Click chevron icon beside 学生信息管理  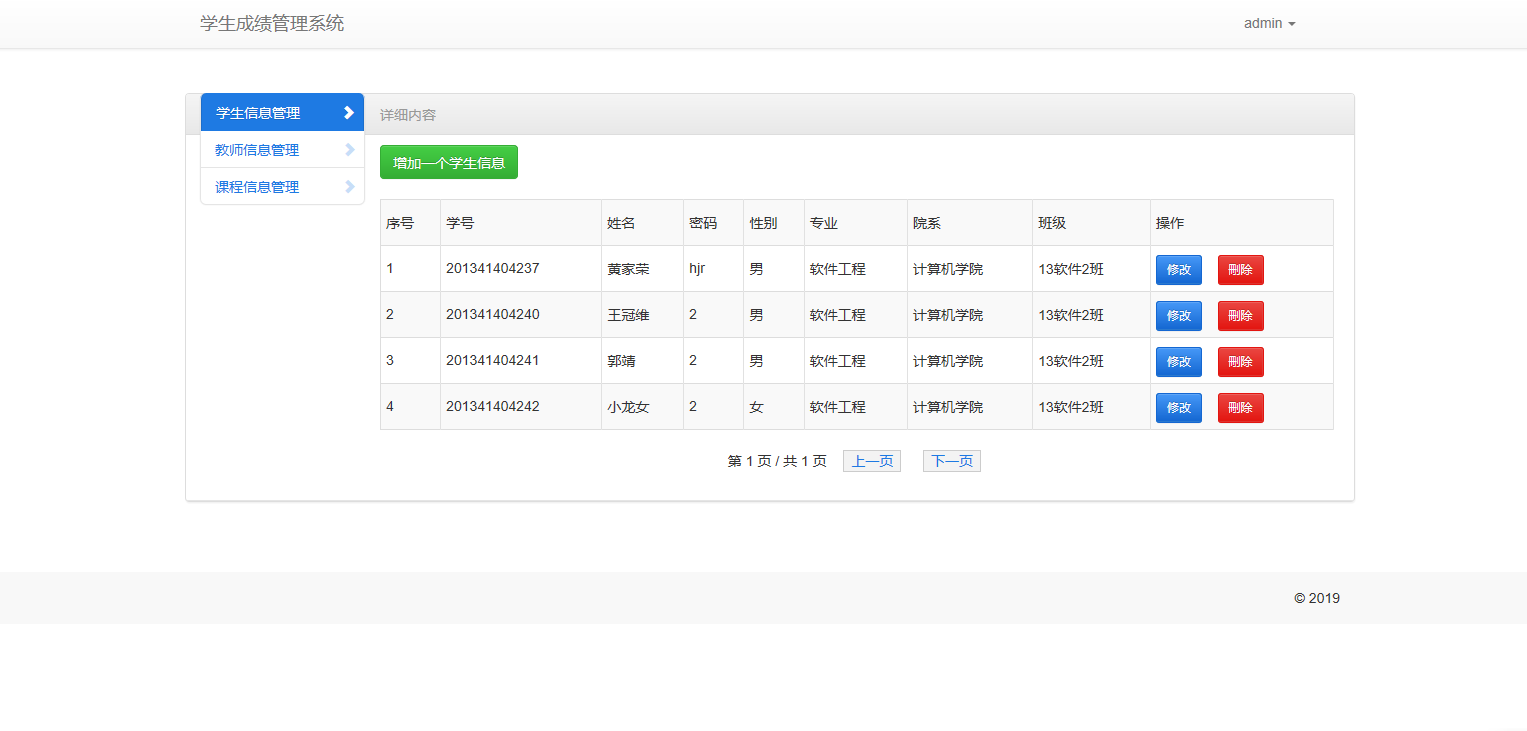pos(348,113)
